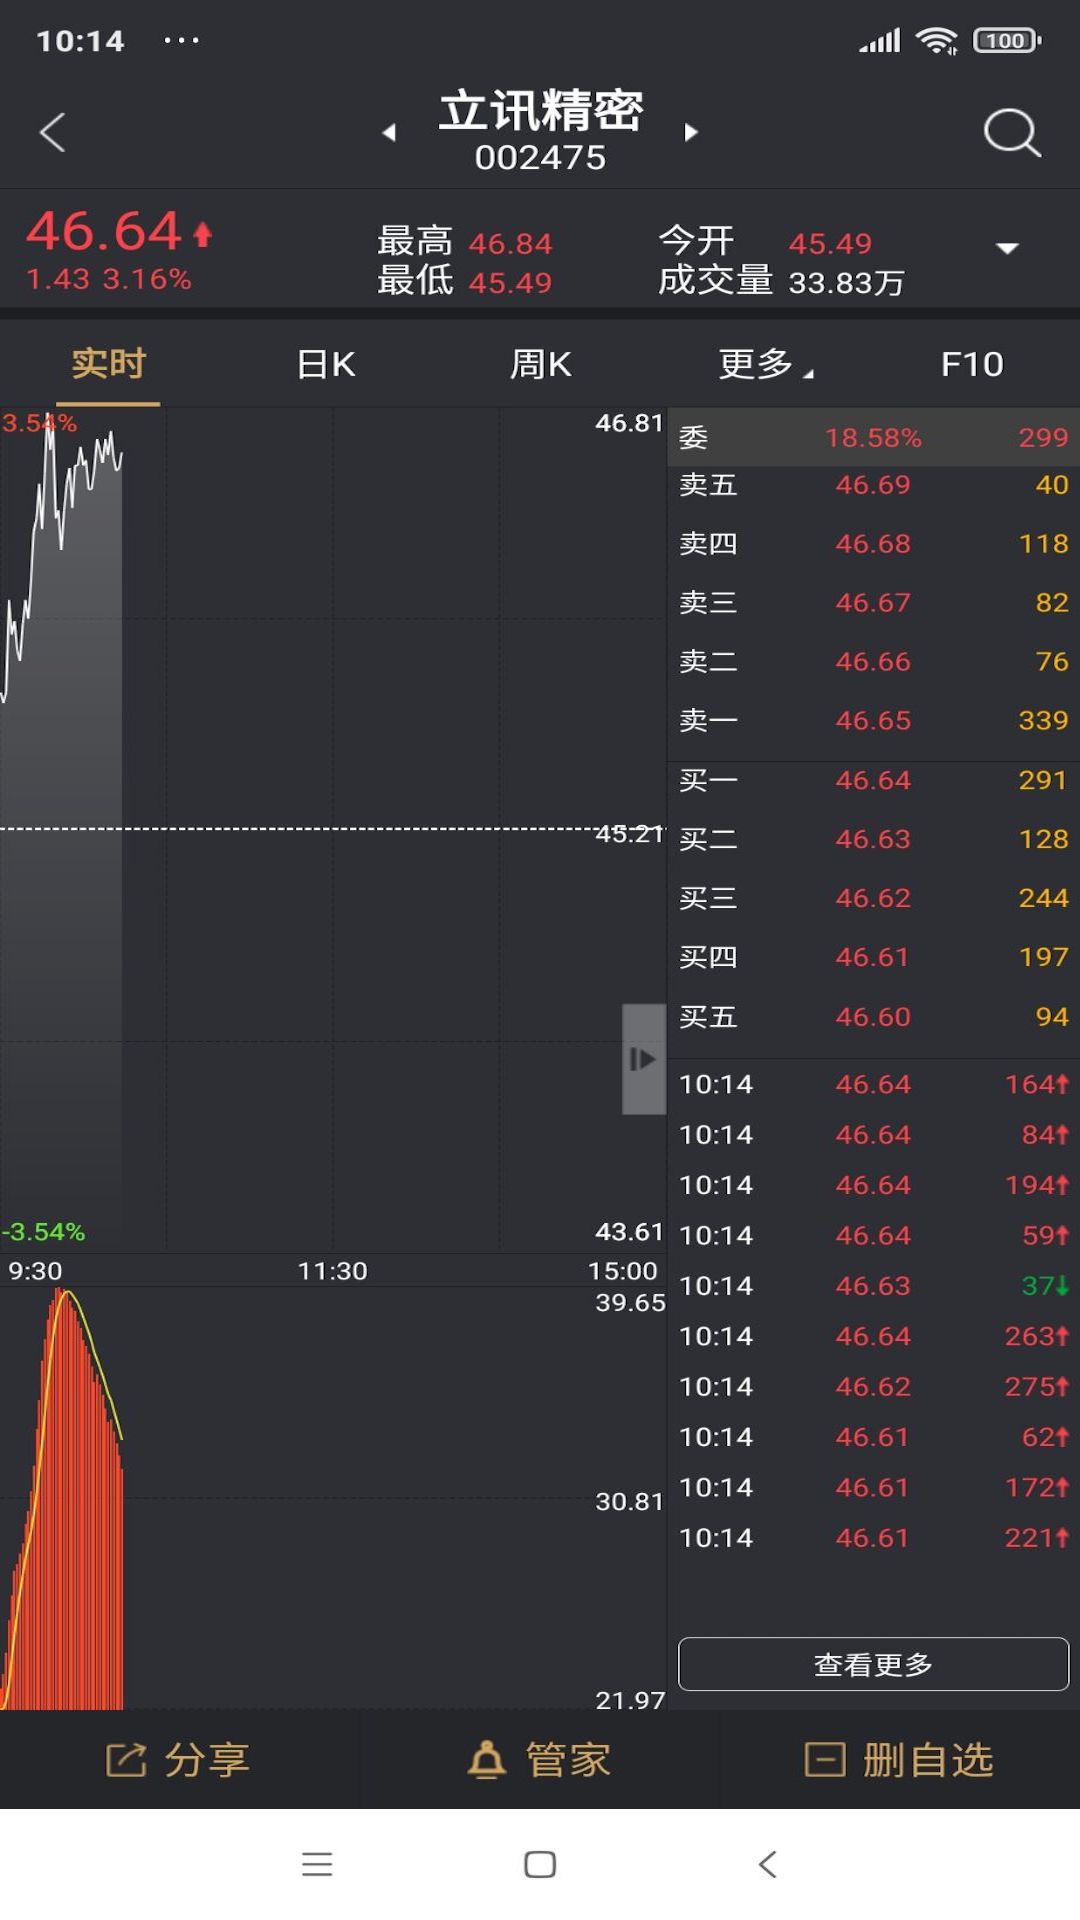The image size is (1080, 1920).
Task: Tap the 卖一 46.65 ask row
Action: coord(873,720)
